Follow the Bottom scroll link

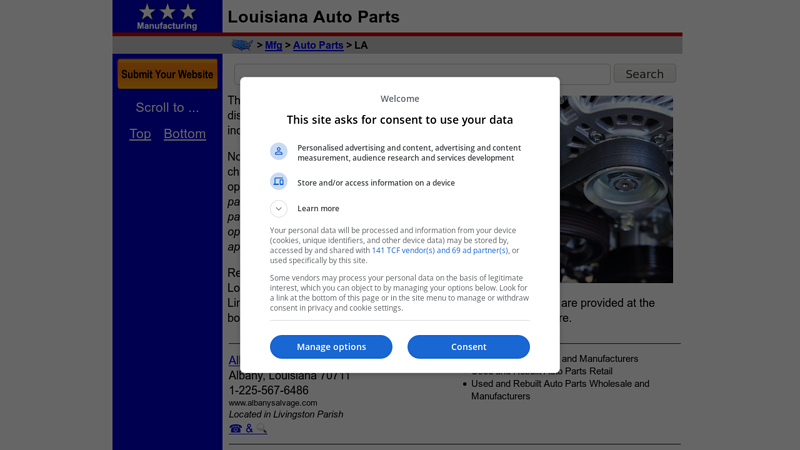click(185, 134)
